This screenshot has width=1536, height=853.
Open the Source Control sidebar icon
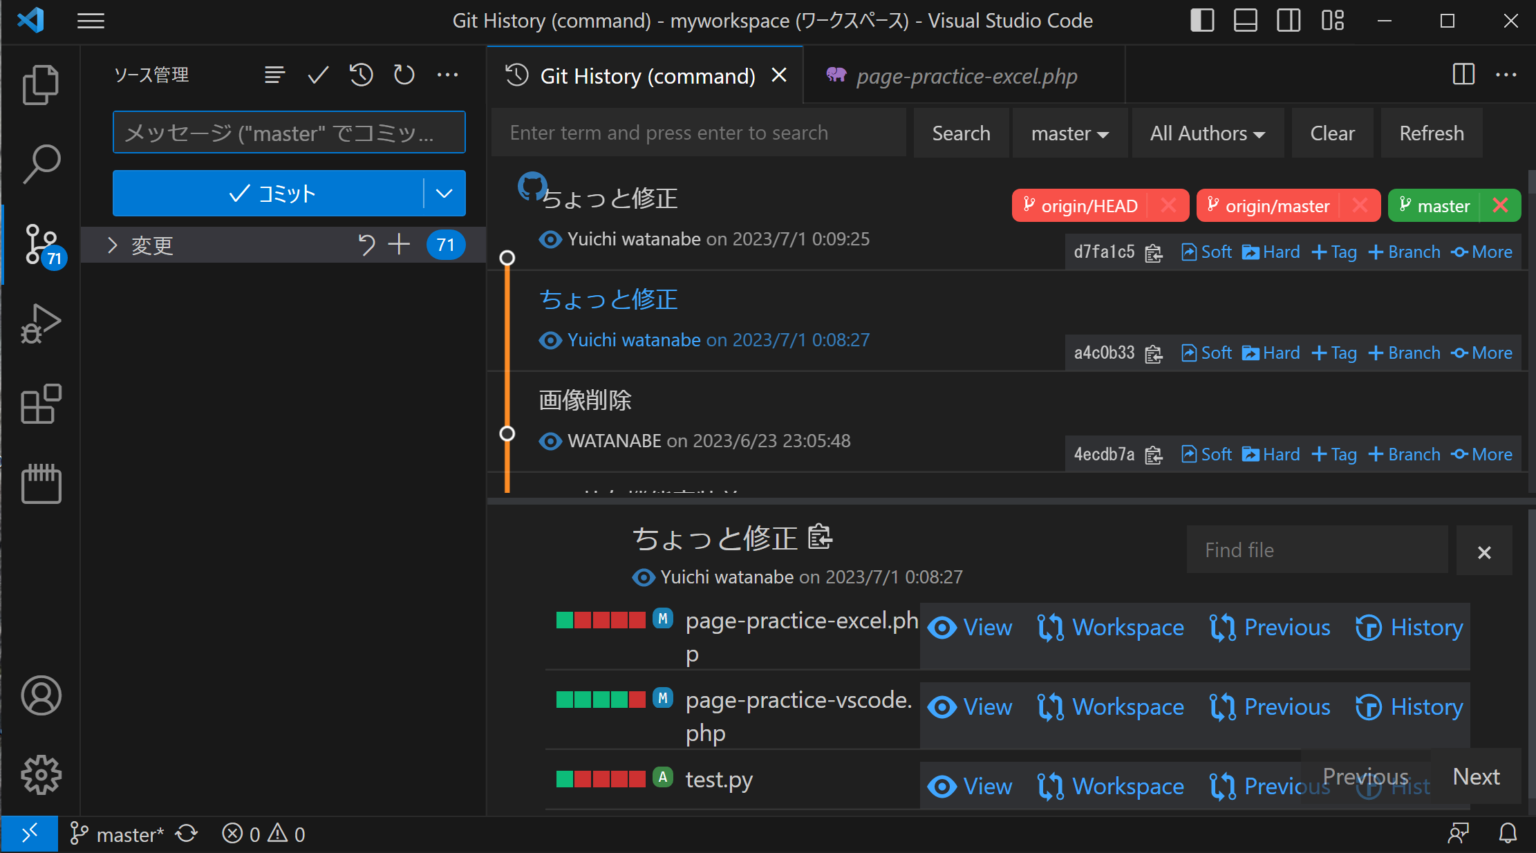click(41, 243)
